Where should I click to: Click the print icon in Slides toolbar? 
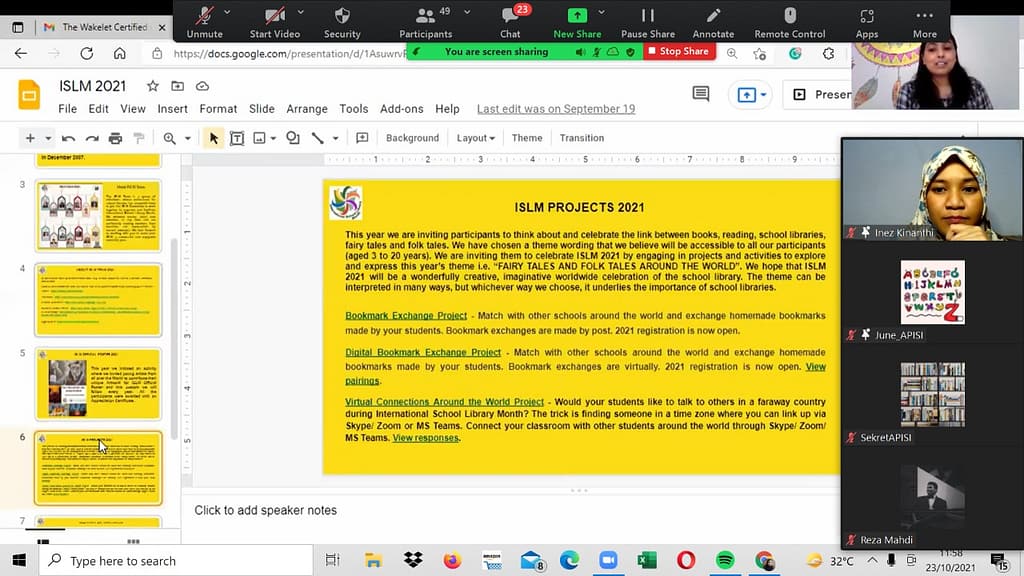tap(115, 138)
